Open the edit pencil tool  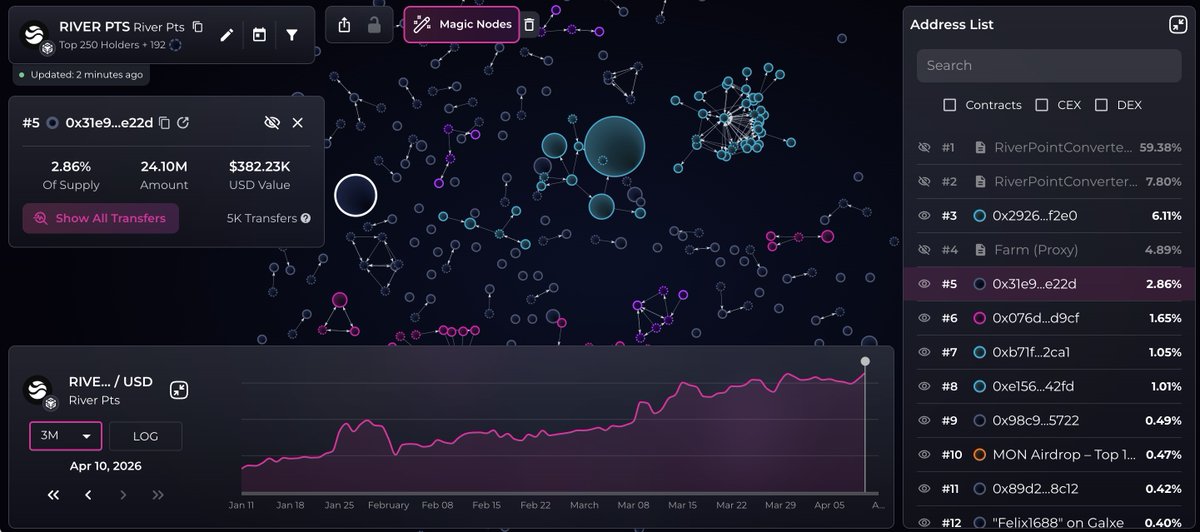pos(227,35)
